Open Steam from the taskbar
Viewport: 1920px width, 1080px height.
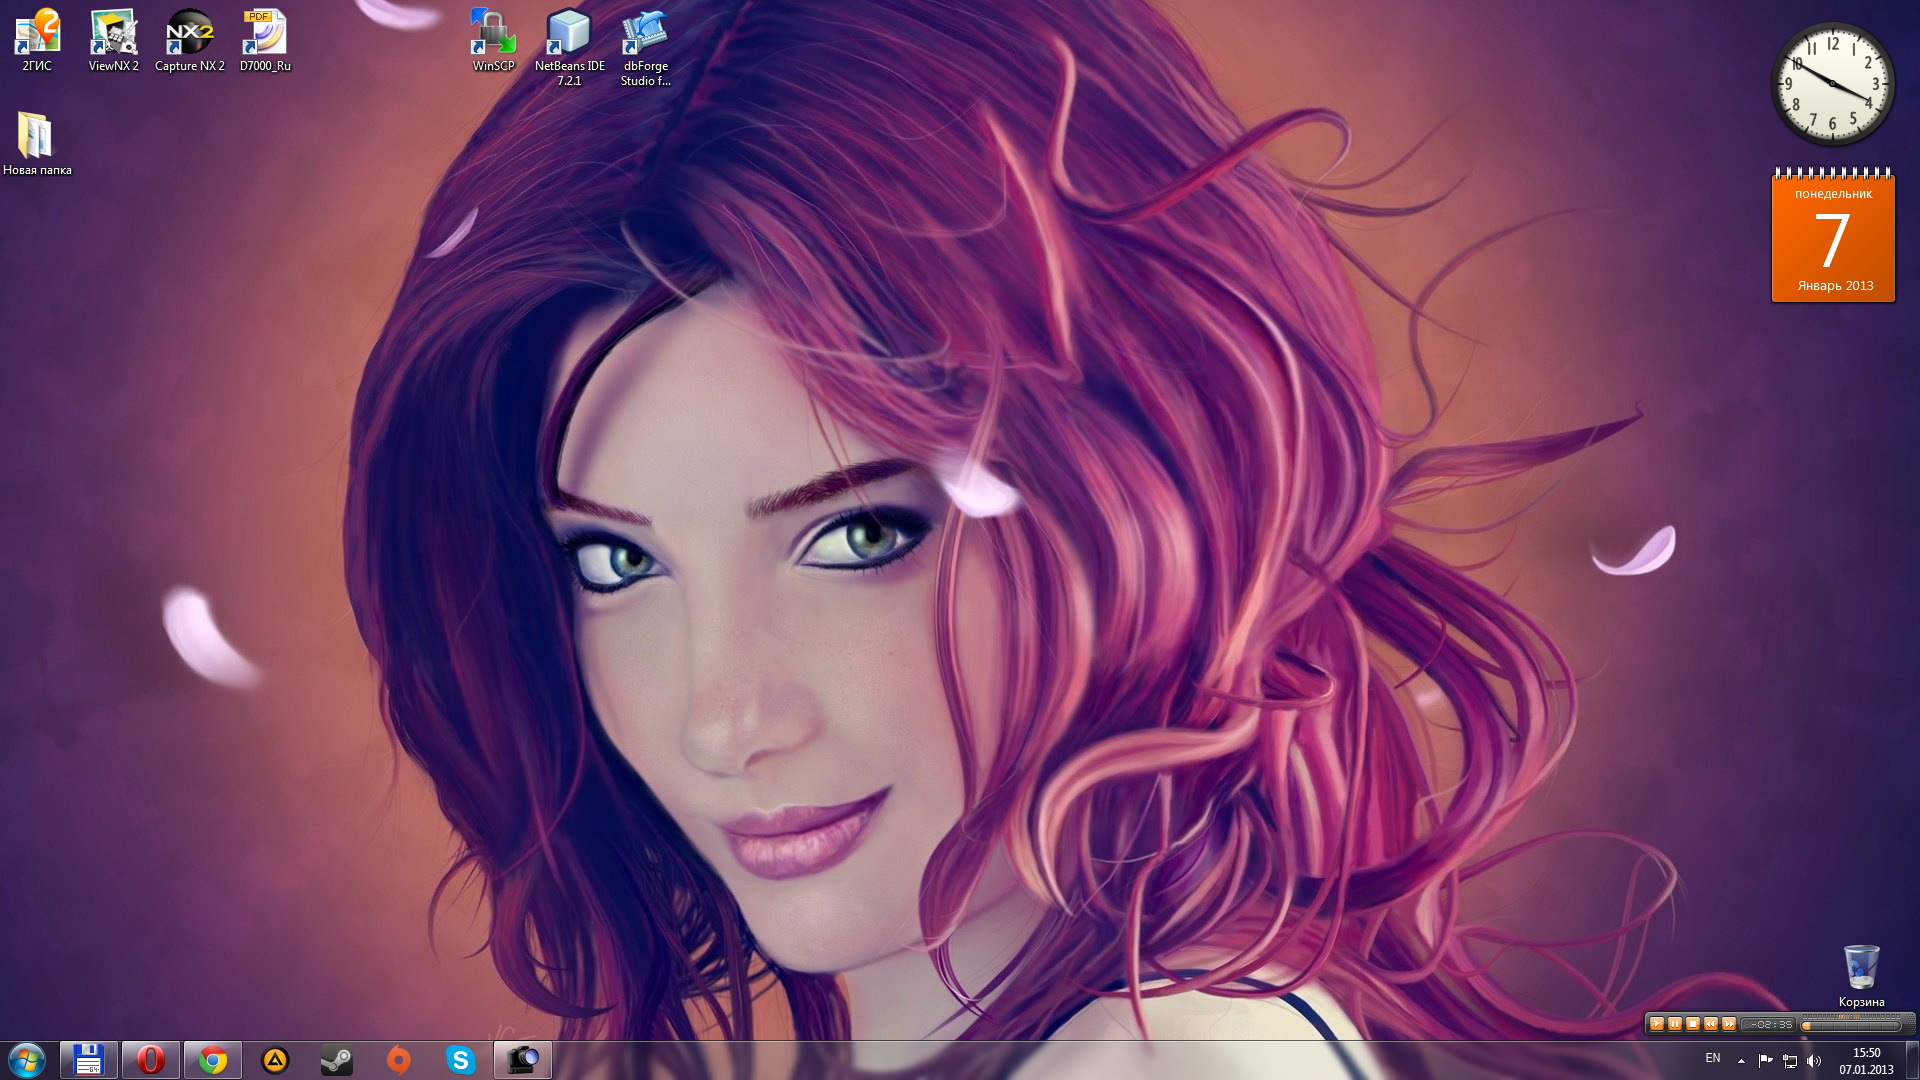click(x=337, y=1060)
